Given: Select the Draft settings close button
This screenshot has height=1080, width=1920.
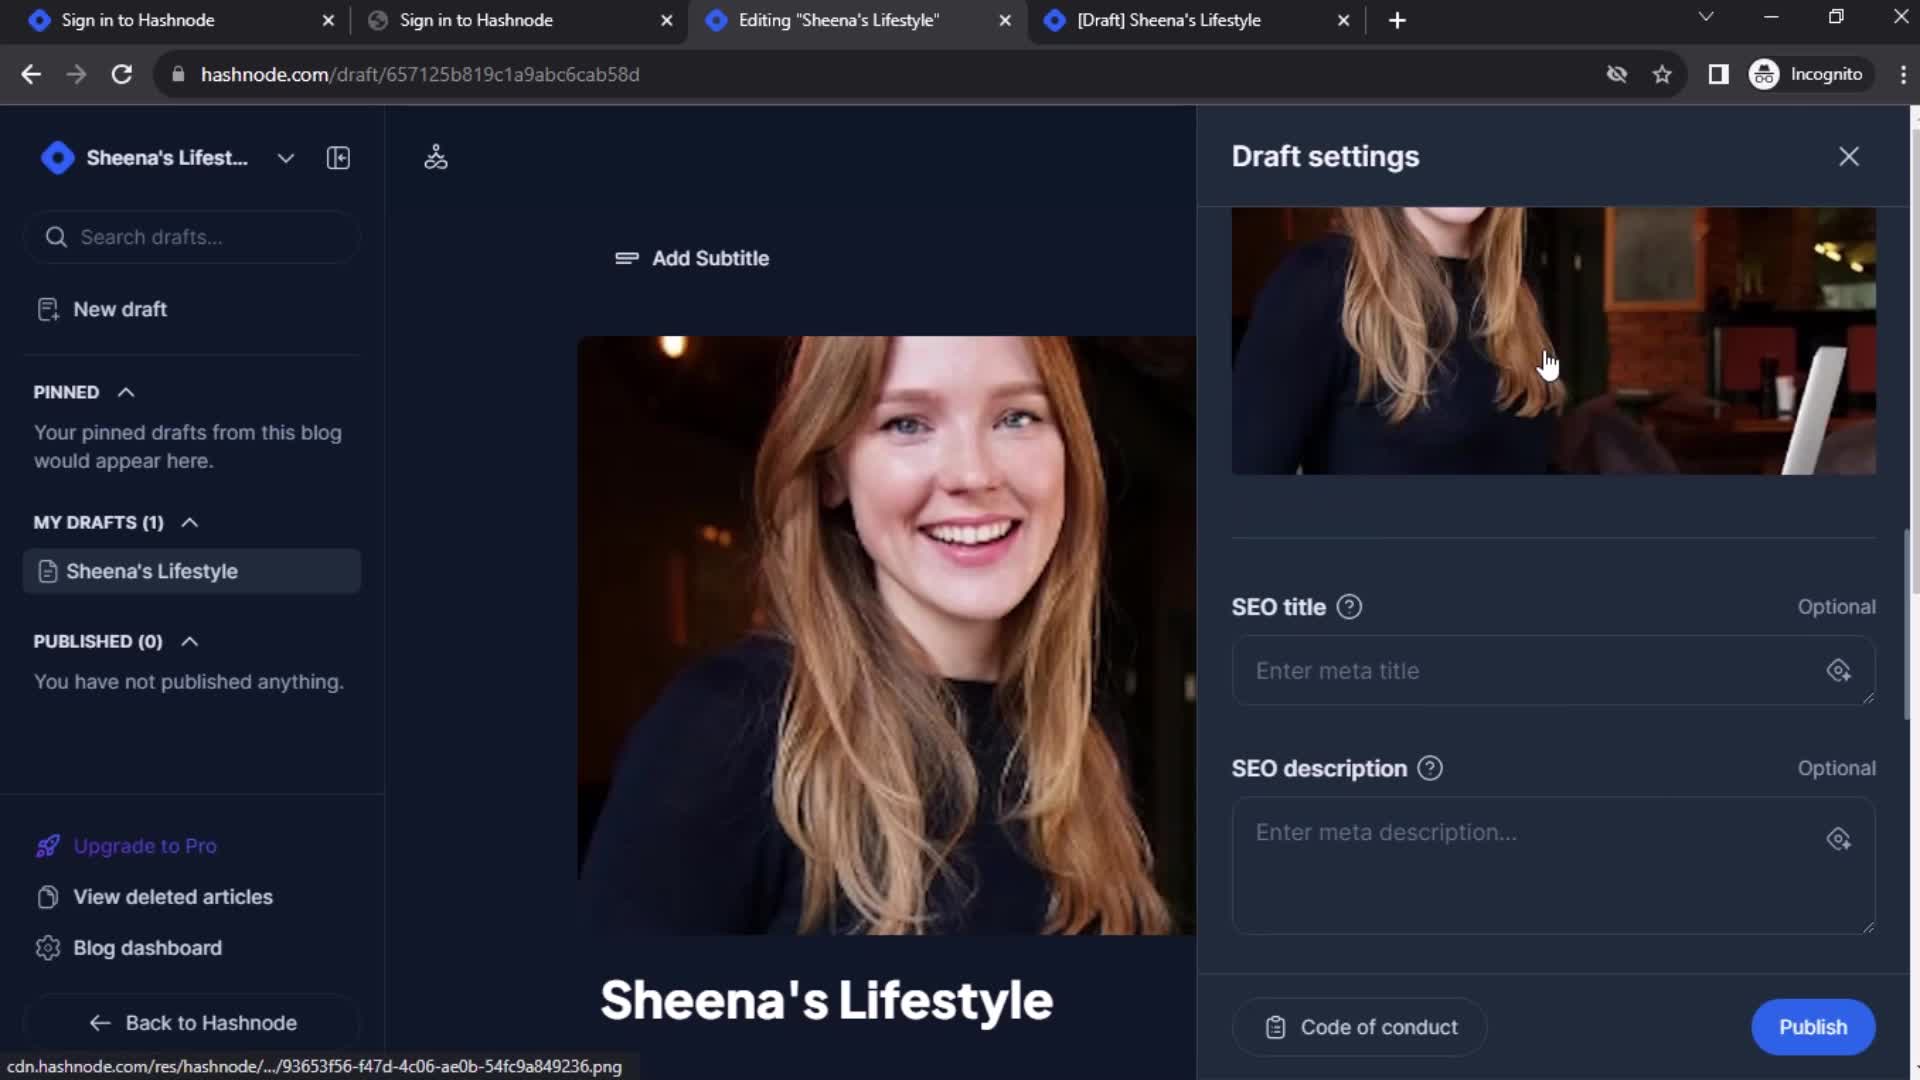Looking at the screenshot, I should pos(1849,156).
